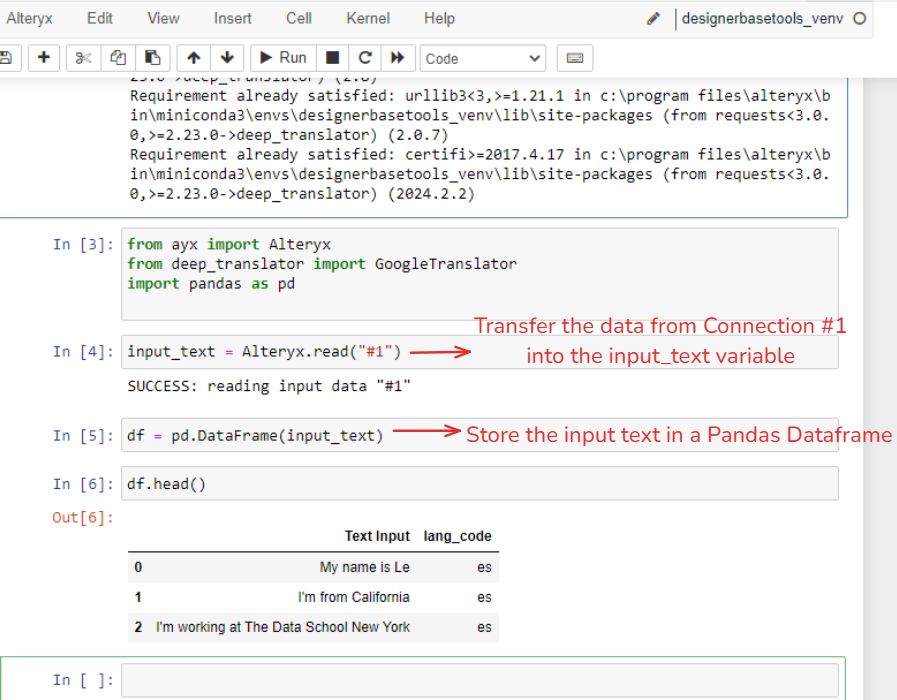Viewport: 897px width, 700px height.
Task: Click the 'I'm working at The Data School New York' cell
Action: (283, 627)
